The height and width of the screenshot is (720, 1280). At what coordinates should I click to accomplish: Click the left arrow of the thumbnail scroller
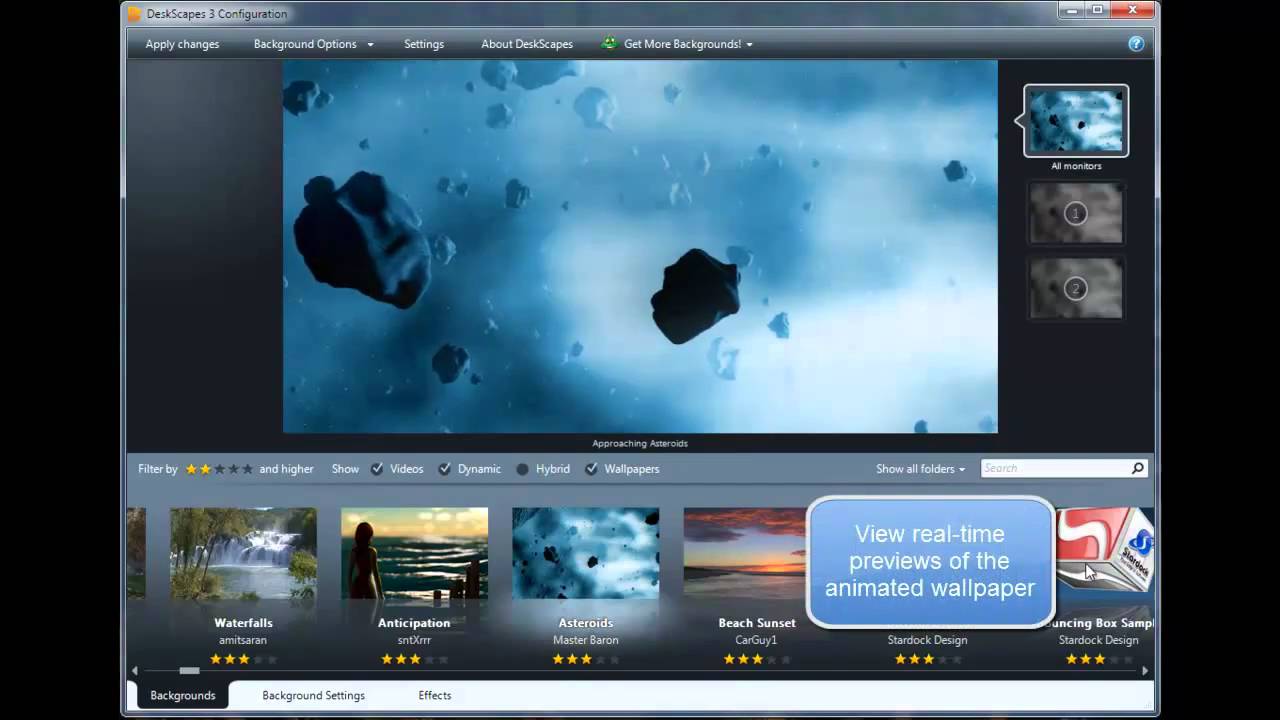click(x=135, y=671)
